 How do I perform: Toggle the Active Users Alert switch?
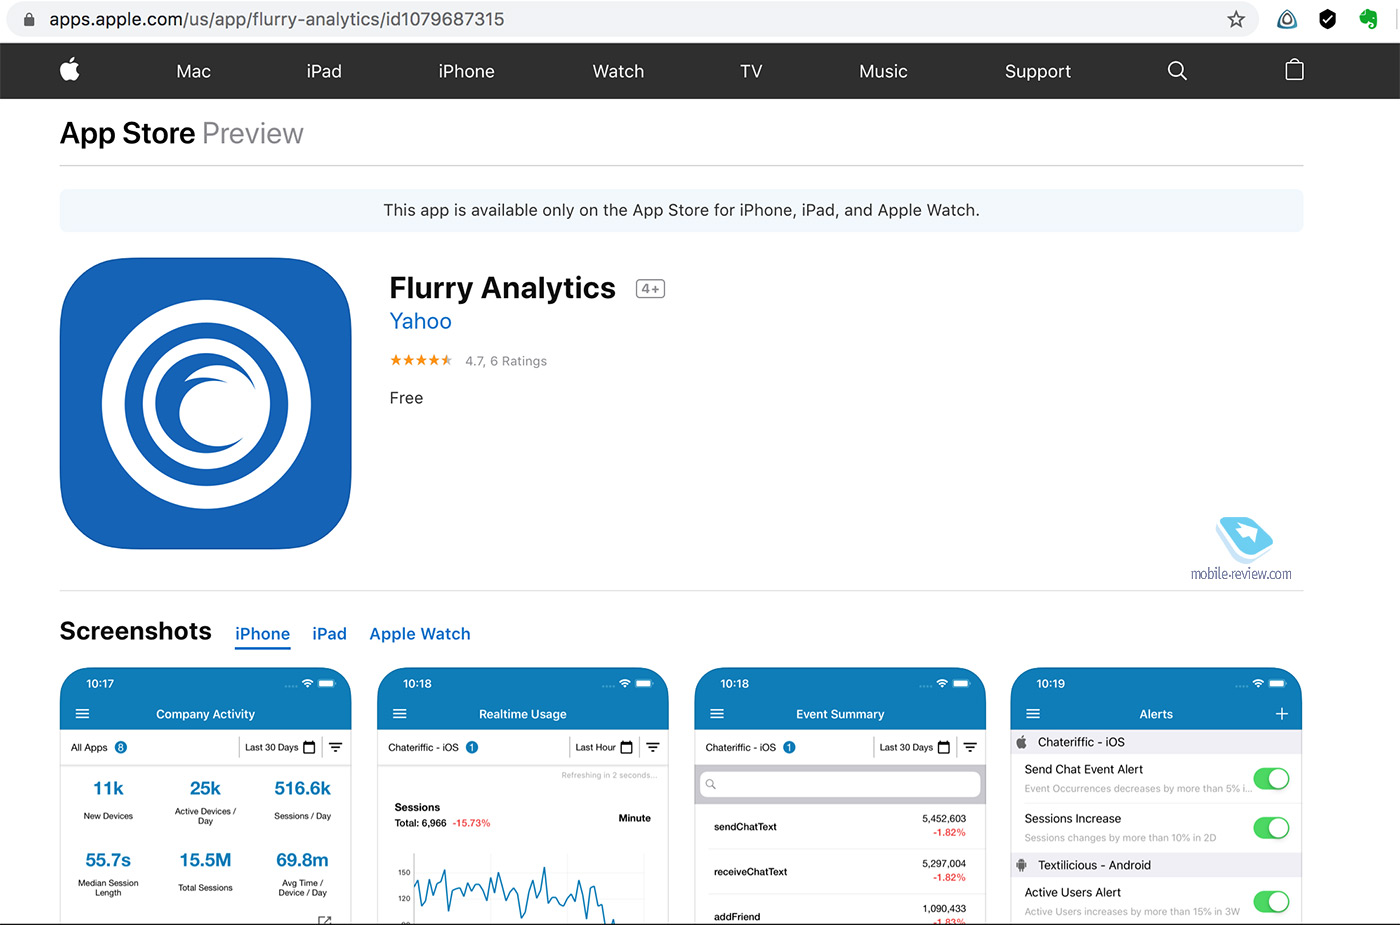click(1271, 902)
